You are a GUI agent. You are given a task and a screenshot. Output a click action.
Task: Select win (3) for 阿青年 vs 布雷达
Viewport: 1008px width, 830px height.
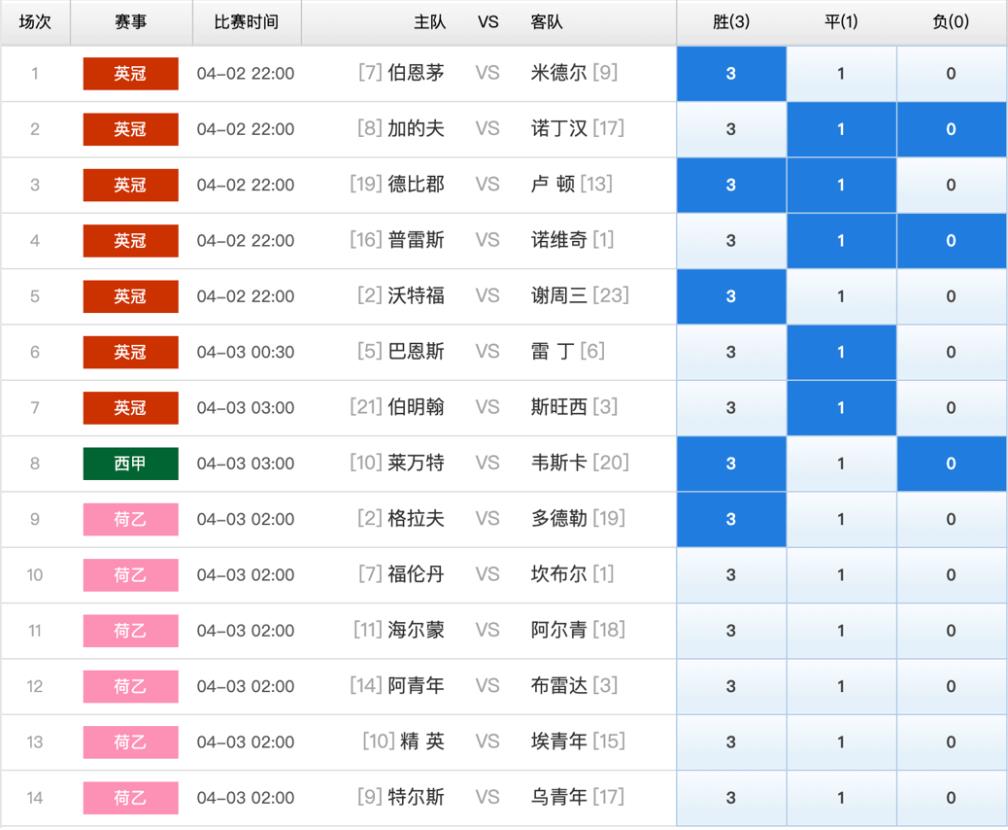click(731, 687)
